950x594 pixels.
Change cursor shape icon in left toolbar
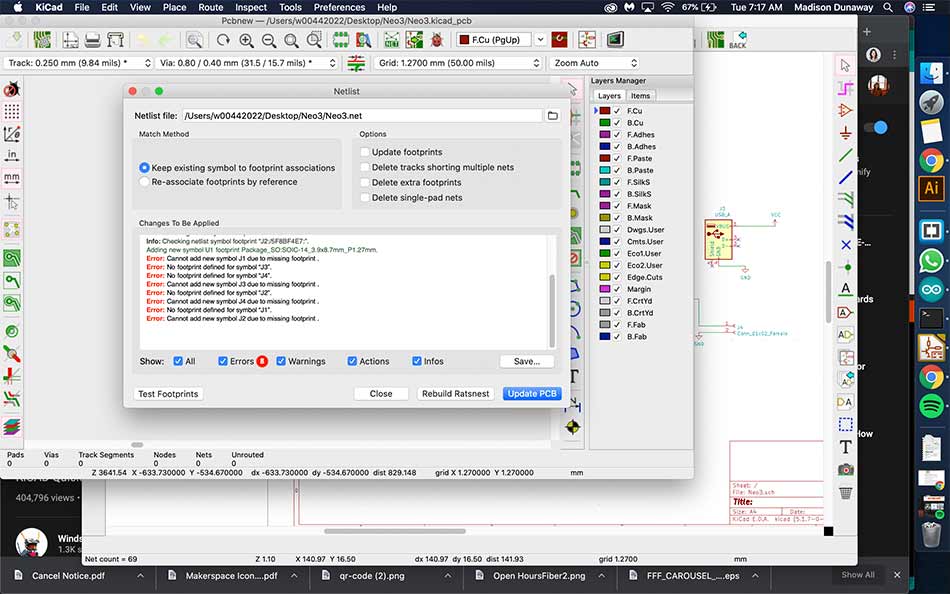coord(12,201)
